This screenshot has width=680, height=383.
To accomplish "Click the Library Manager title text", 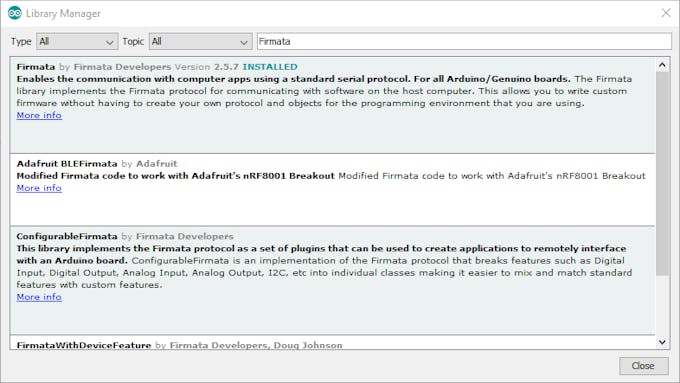I will pyautogui.click(x=63, y=13).
